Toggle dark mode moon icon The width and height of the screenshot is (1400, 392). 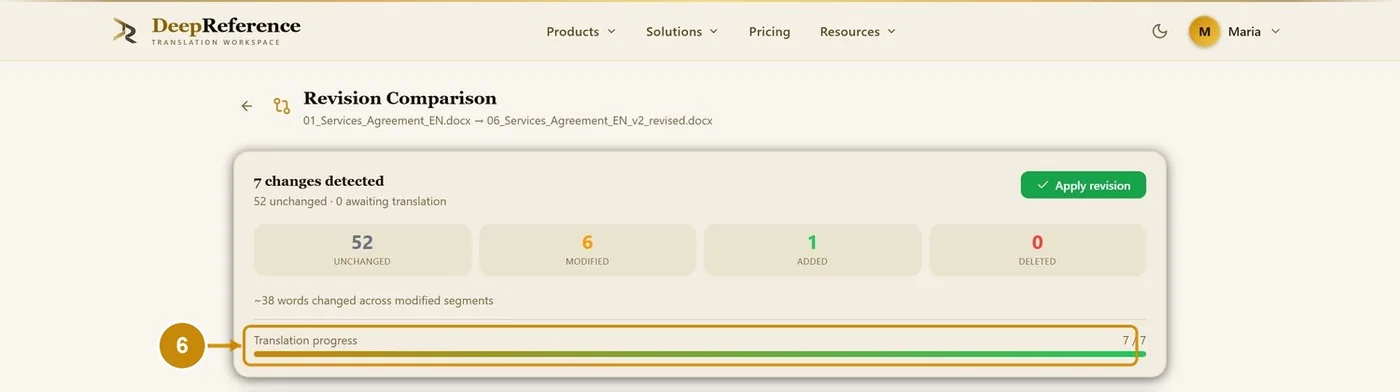(x=1160, y=32)
